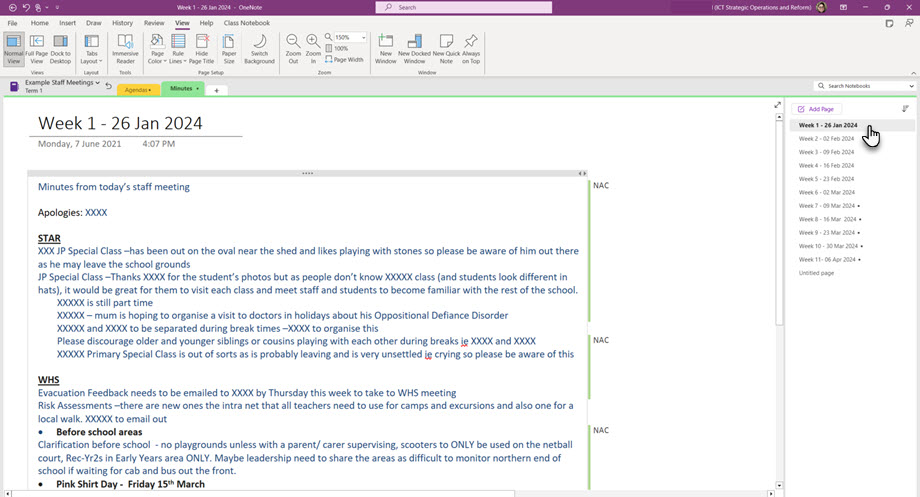The height and width of the screenshot is (497, 920).
Task: Expand the page with the diagonal arrows icon
Action: 777,105
